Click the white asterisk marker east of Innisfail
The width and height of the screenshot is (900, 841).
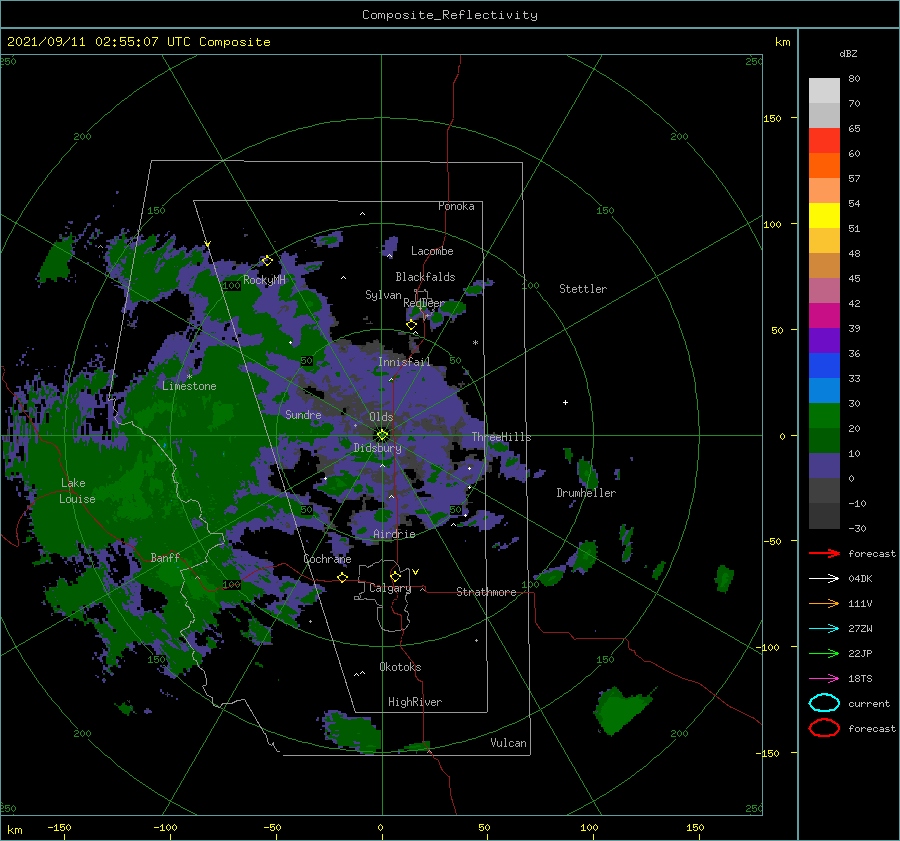475,343
